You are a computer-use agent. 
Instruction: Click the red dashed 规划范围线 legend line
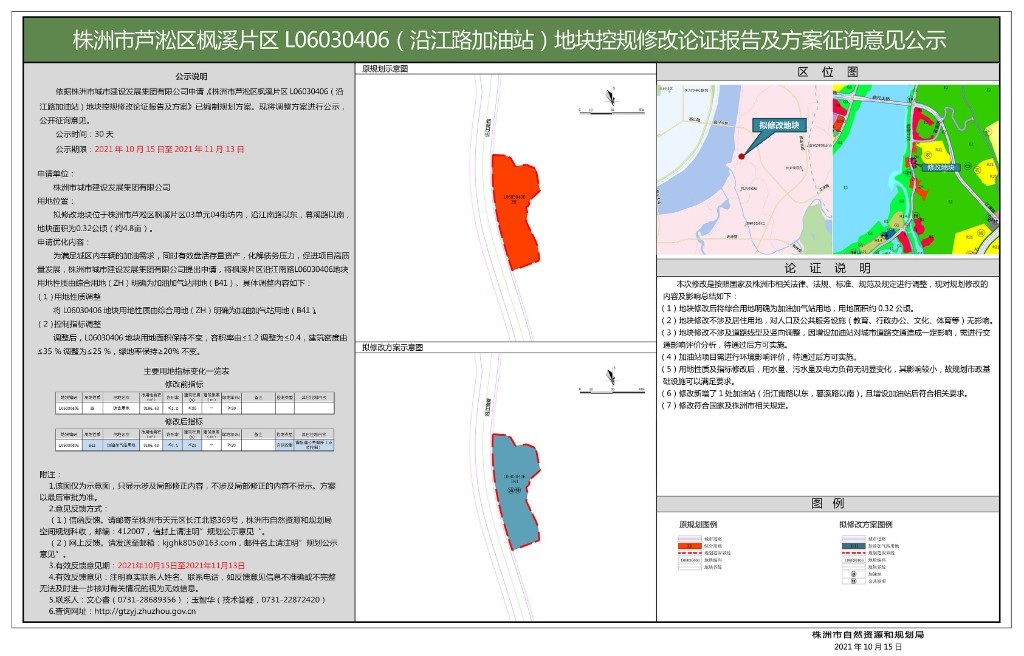(688, 552)
